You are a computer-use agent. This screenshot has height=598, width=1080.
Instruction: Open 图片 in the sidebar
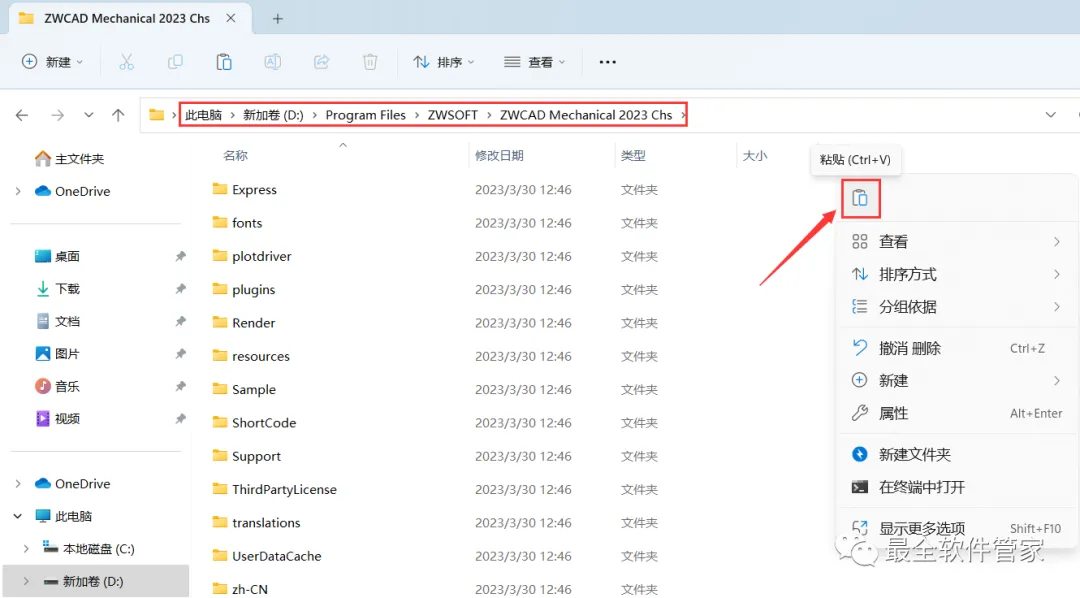tap(57, 353)
